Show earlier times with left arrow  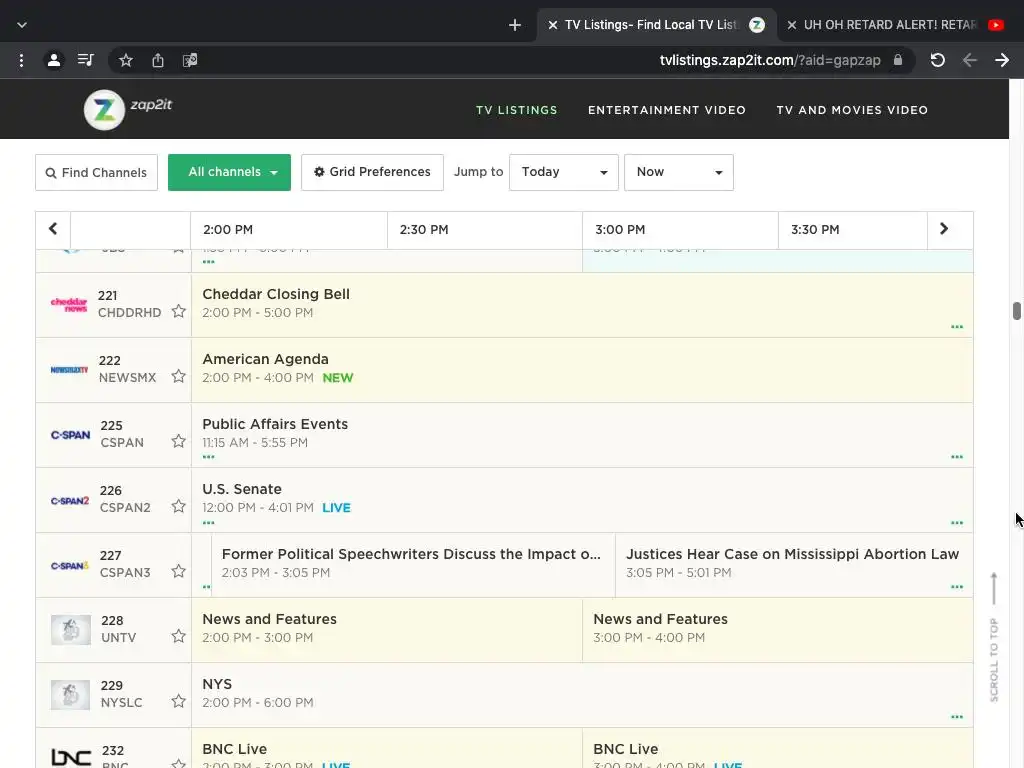click(53, 229)
